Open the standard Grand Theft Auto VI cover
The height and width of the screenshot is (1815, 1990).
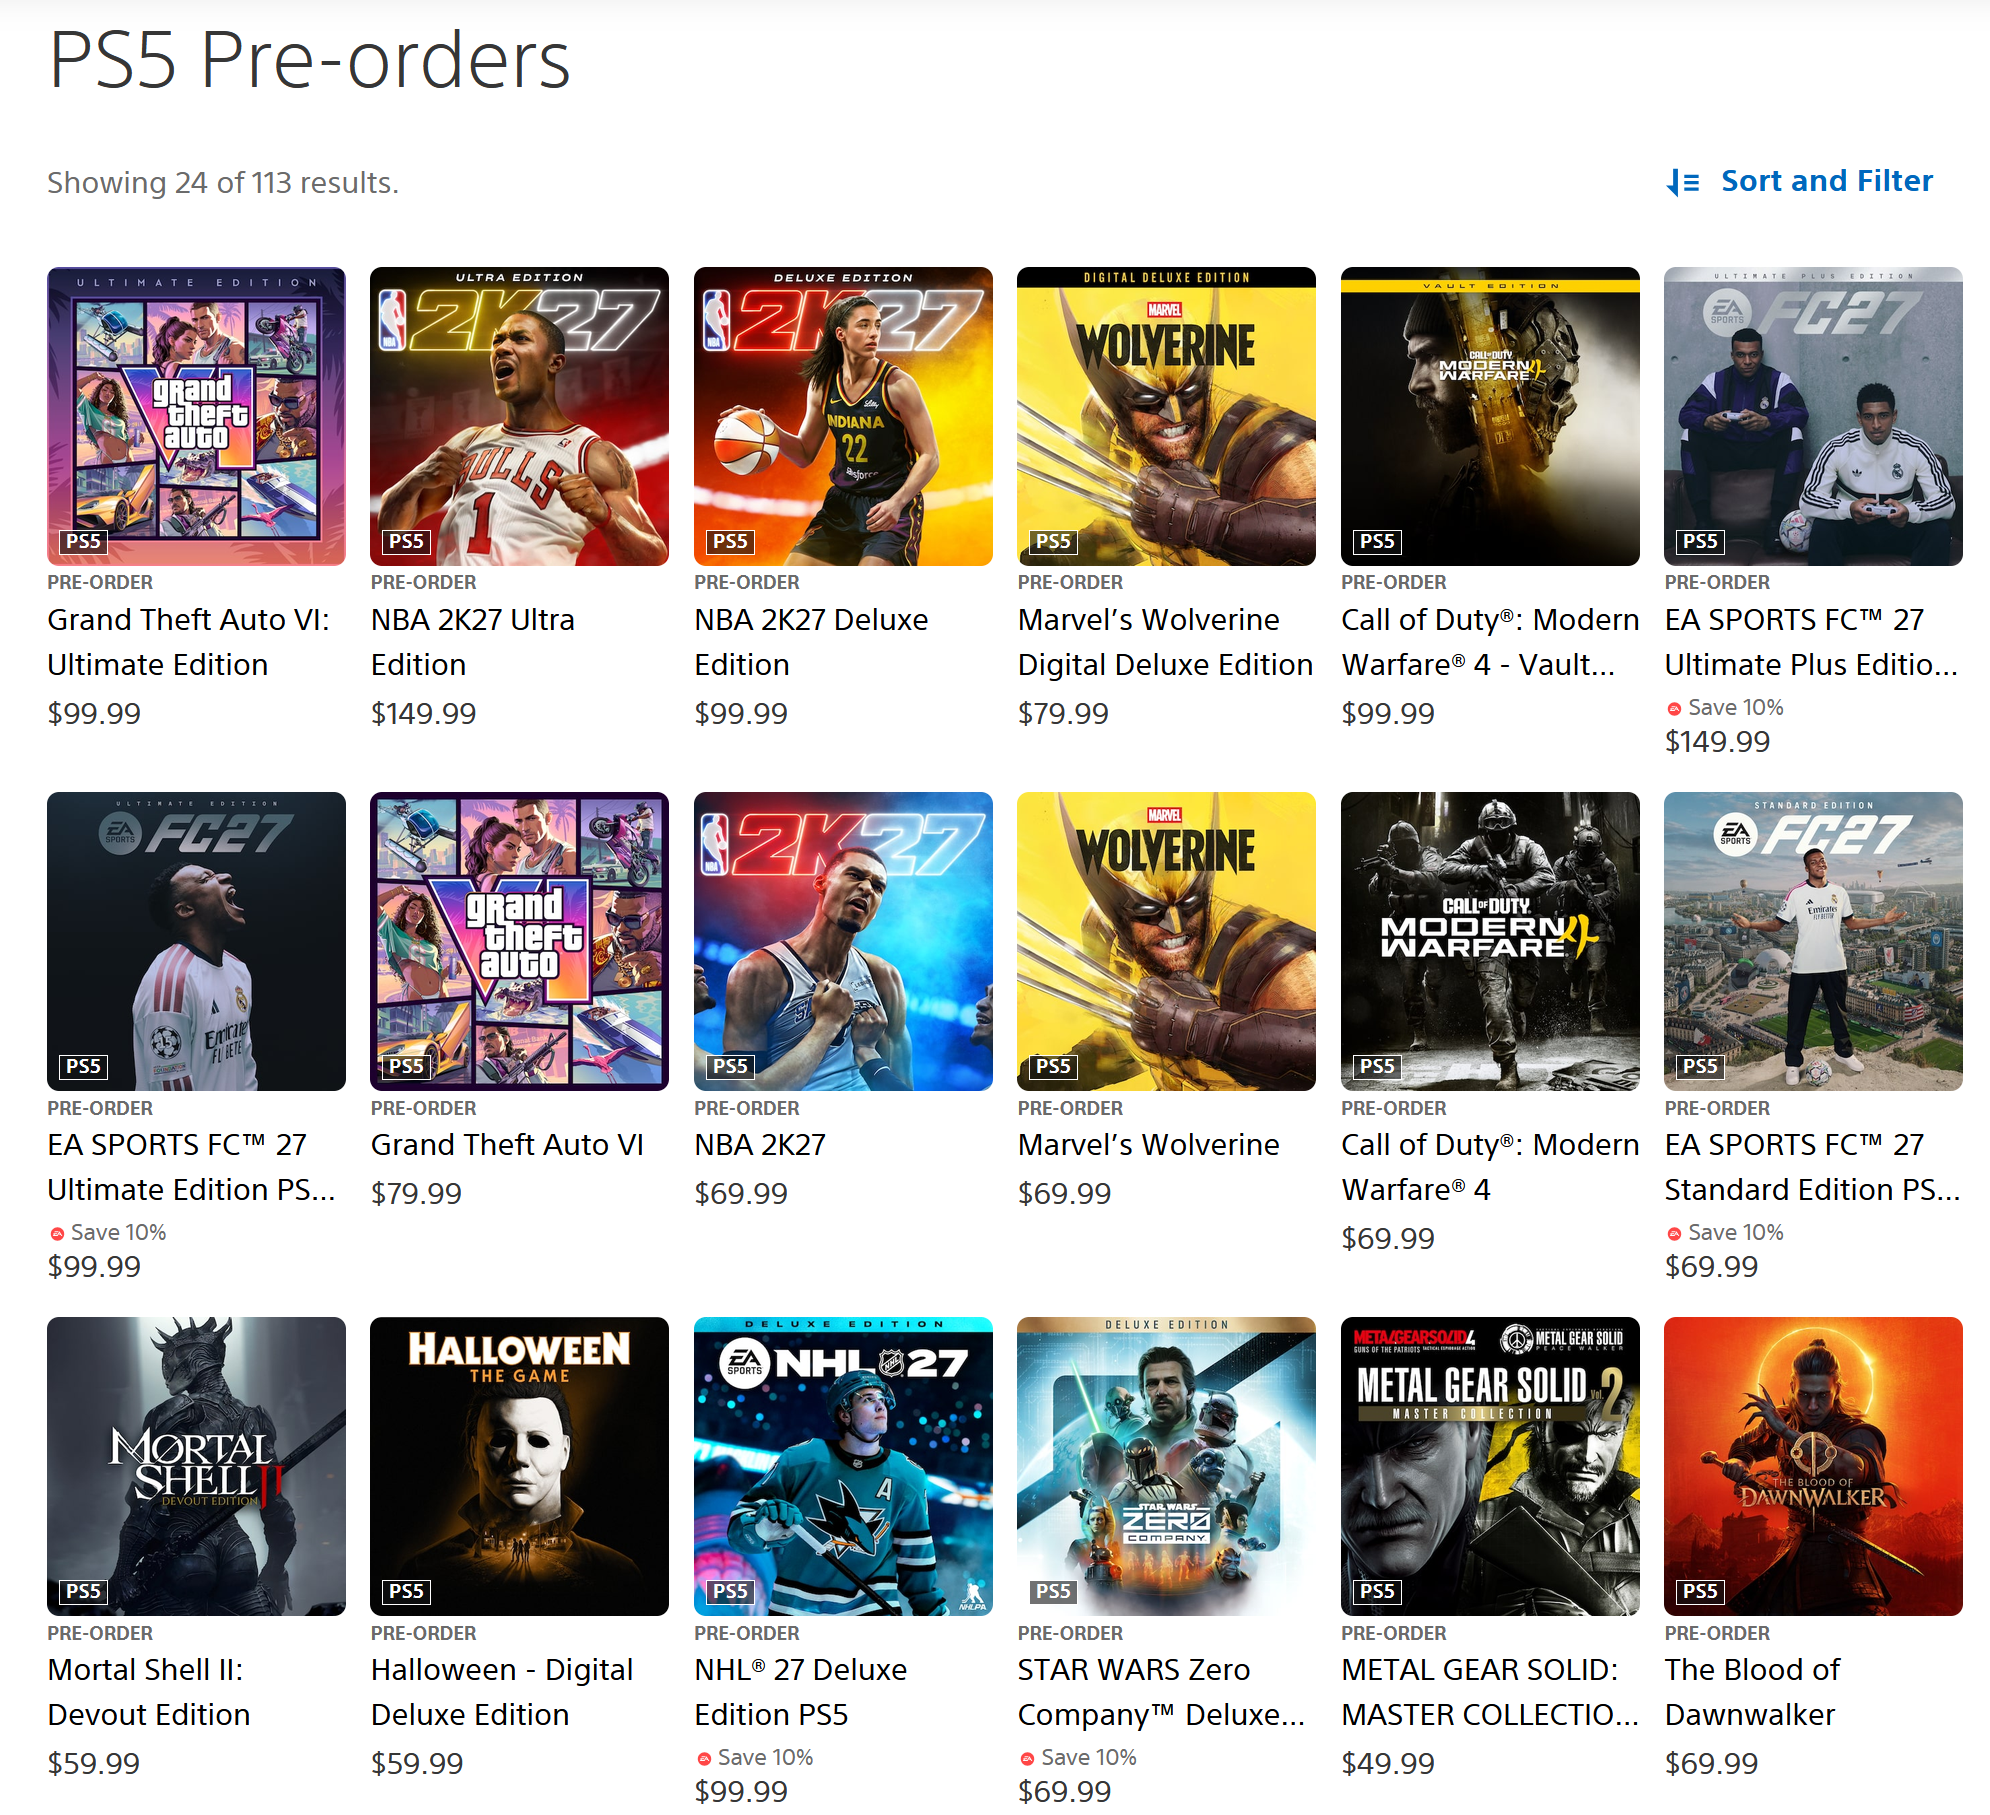point(519,941)
